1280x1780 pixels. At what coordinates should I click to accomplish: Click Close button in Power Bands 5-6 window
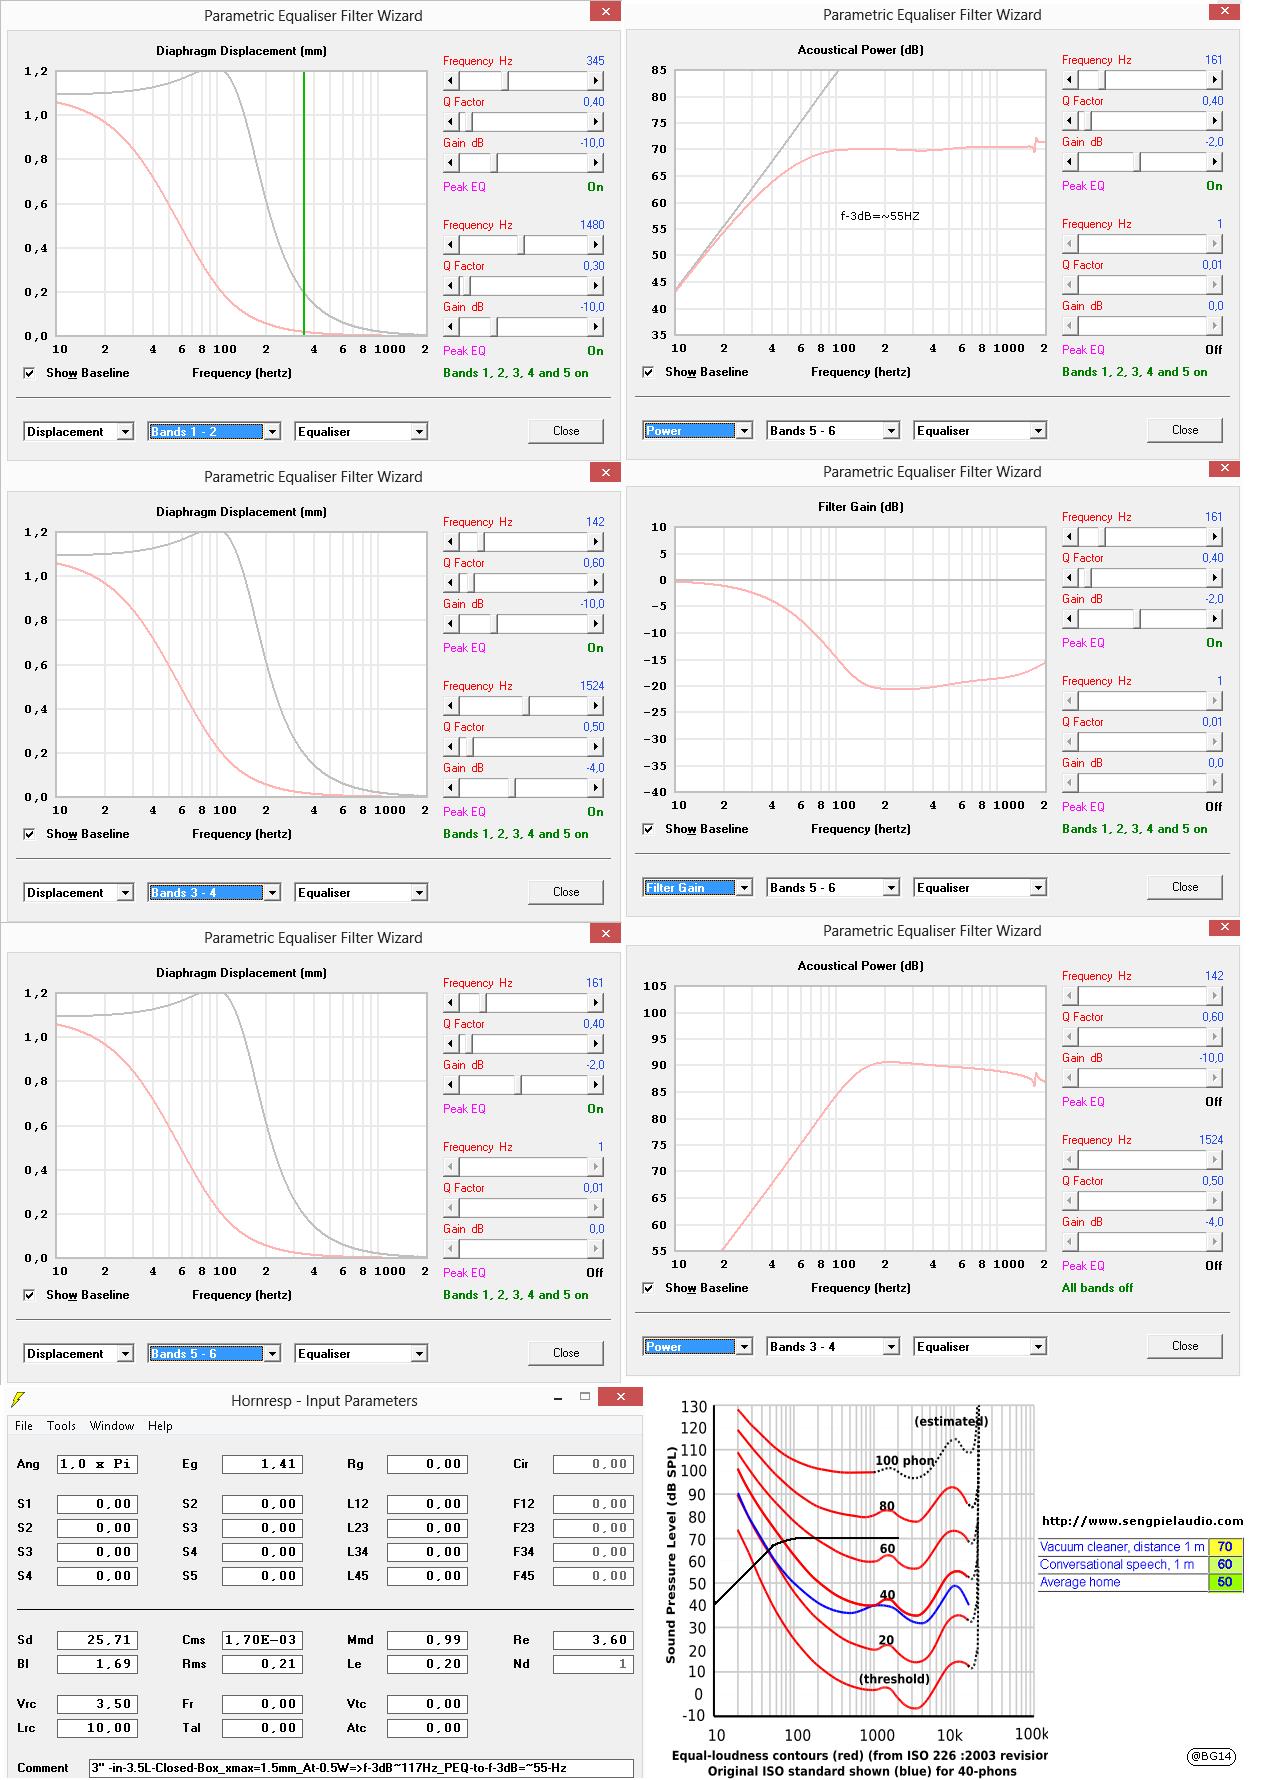(x=1185, y=430)
